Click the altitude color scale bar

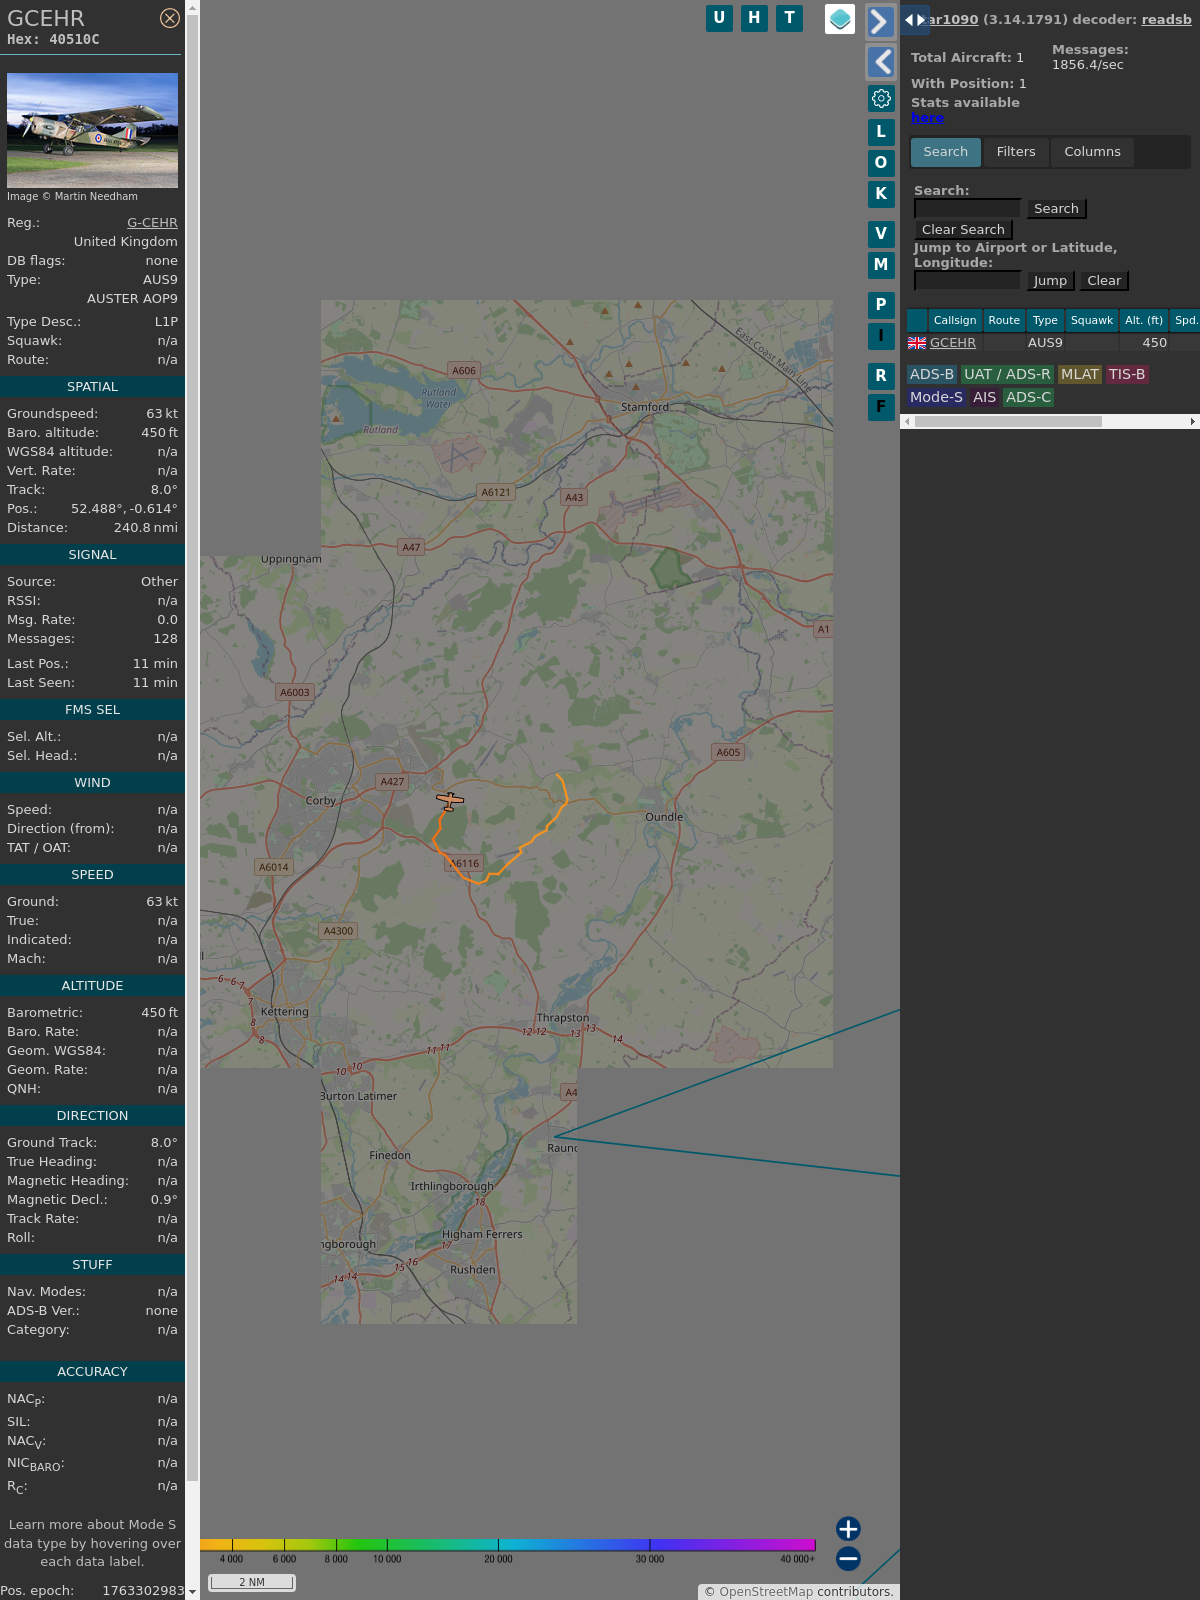click(508, 1545)
